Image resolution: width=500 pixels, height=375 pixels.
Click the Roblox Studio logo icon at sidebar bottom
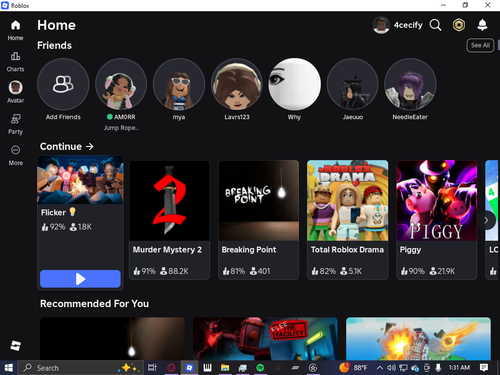[x=15, y=345]
